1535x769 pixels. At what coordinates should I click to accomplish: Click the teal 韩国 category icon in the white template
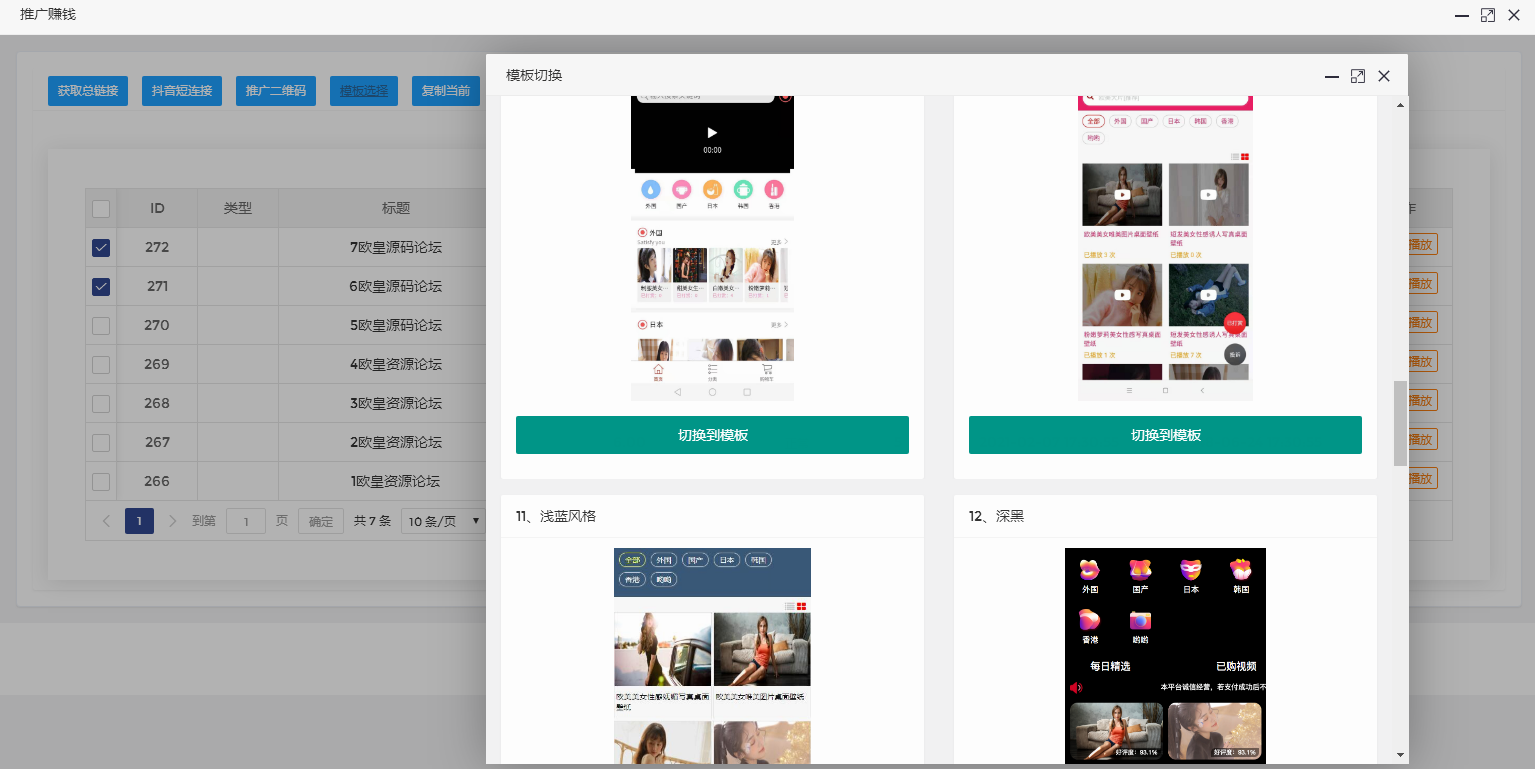(742, 188)
